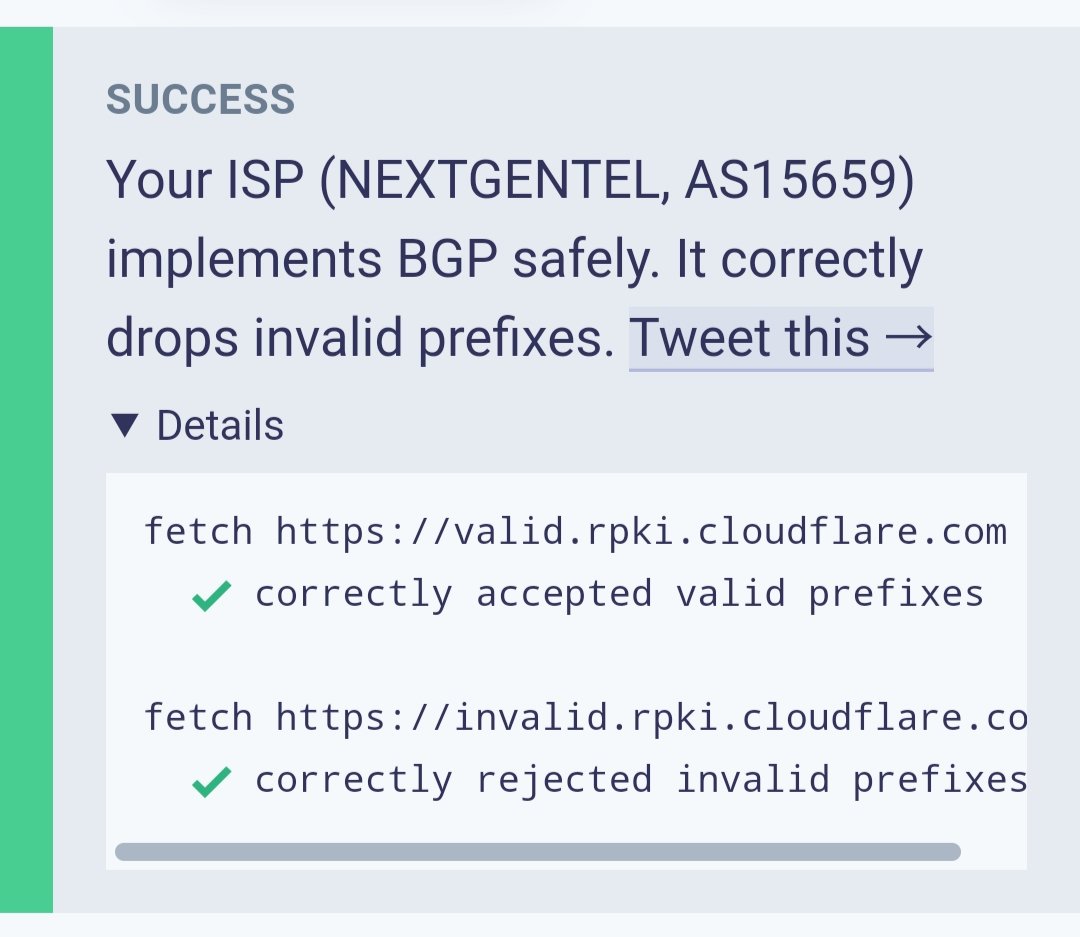1080x937 pixels.
Task: Click the word "fetch" on the first log line
Action: tap(198, 532)
